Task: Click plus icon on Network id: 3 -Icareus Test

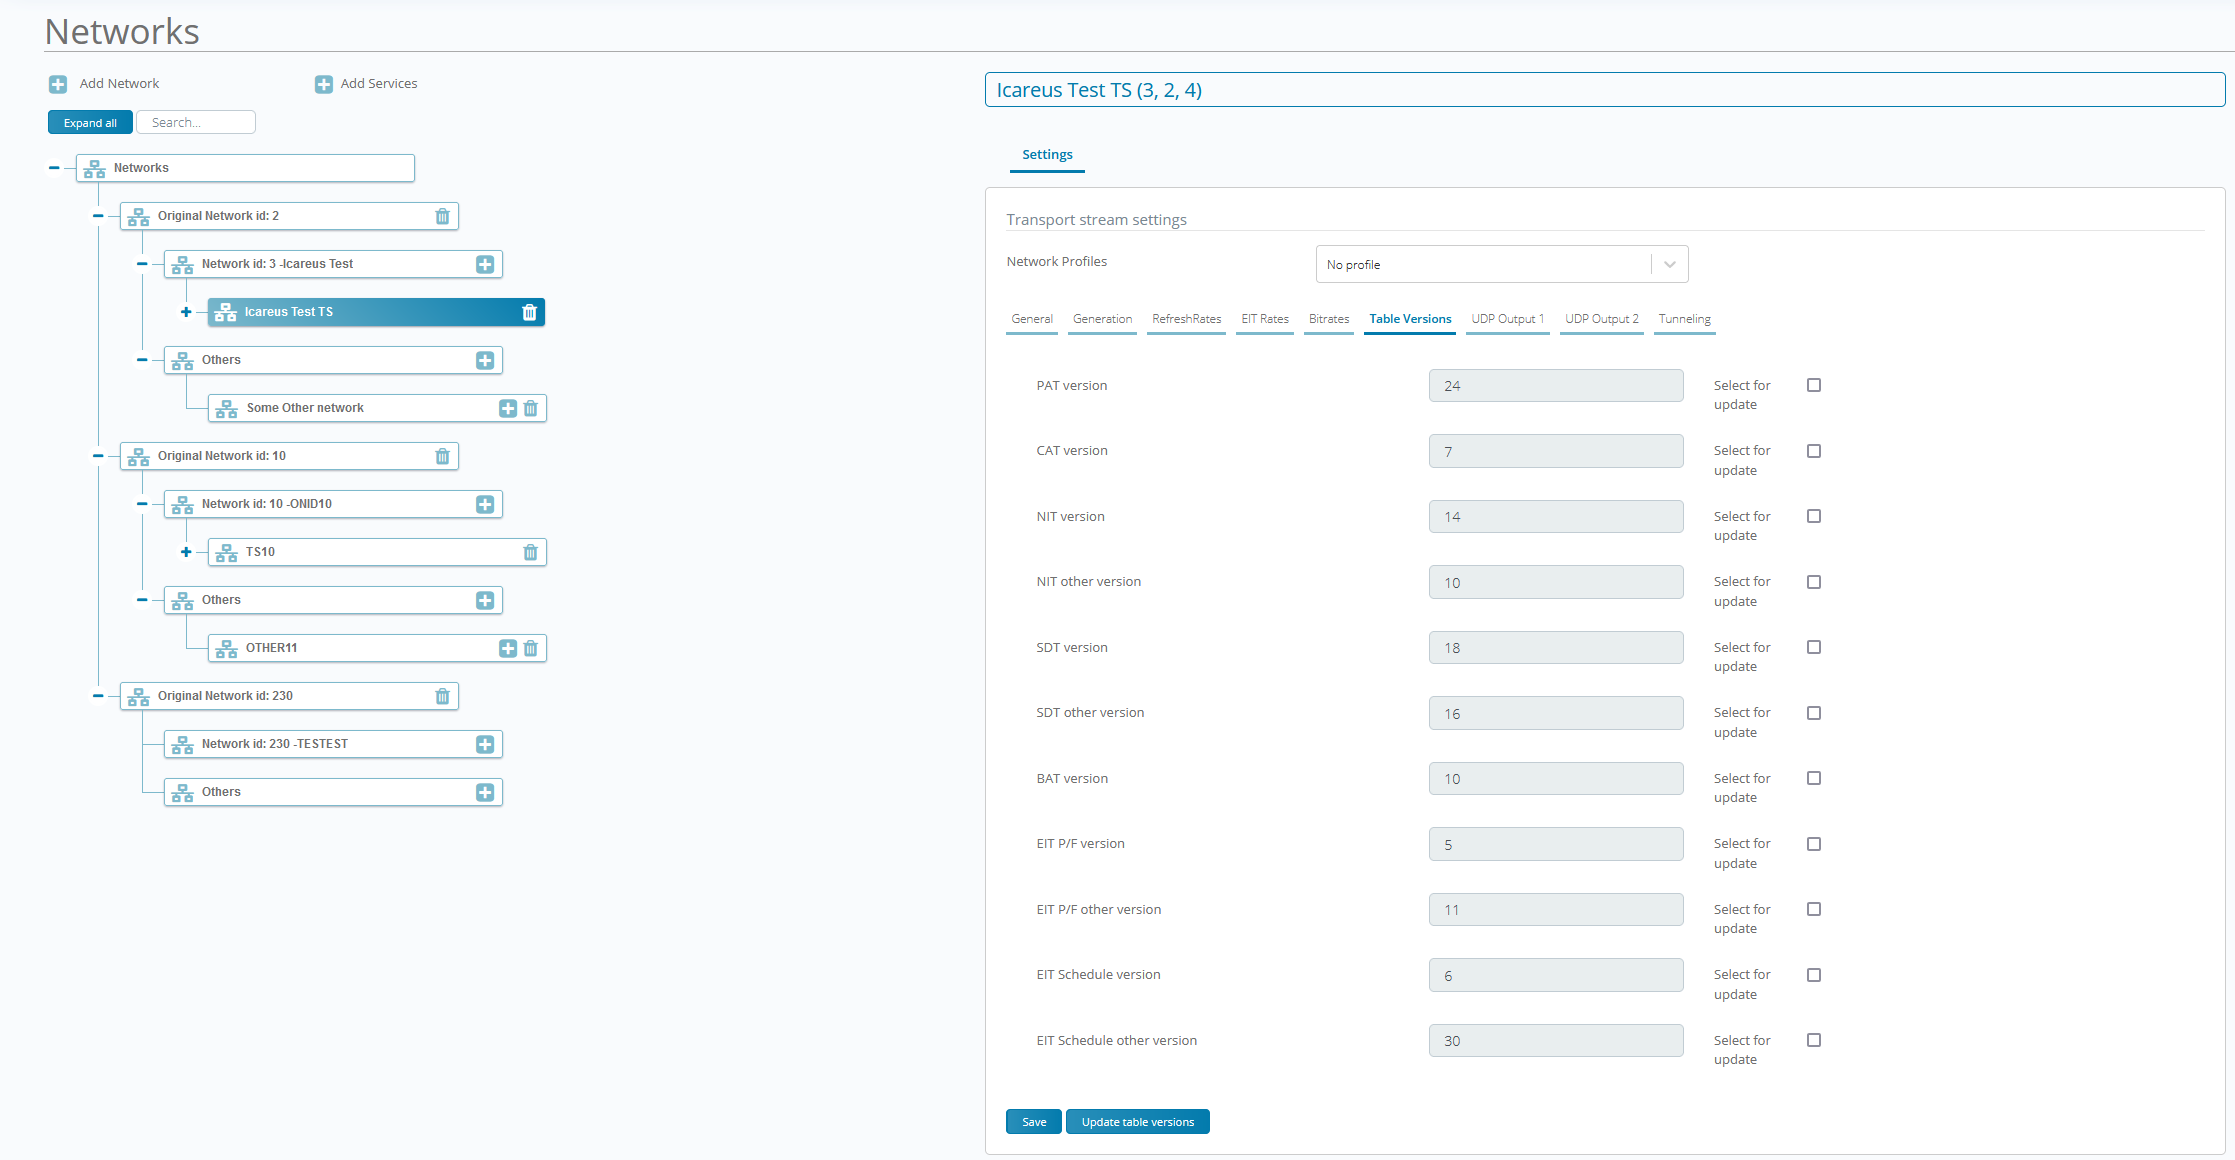Action: pos(485,264)
